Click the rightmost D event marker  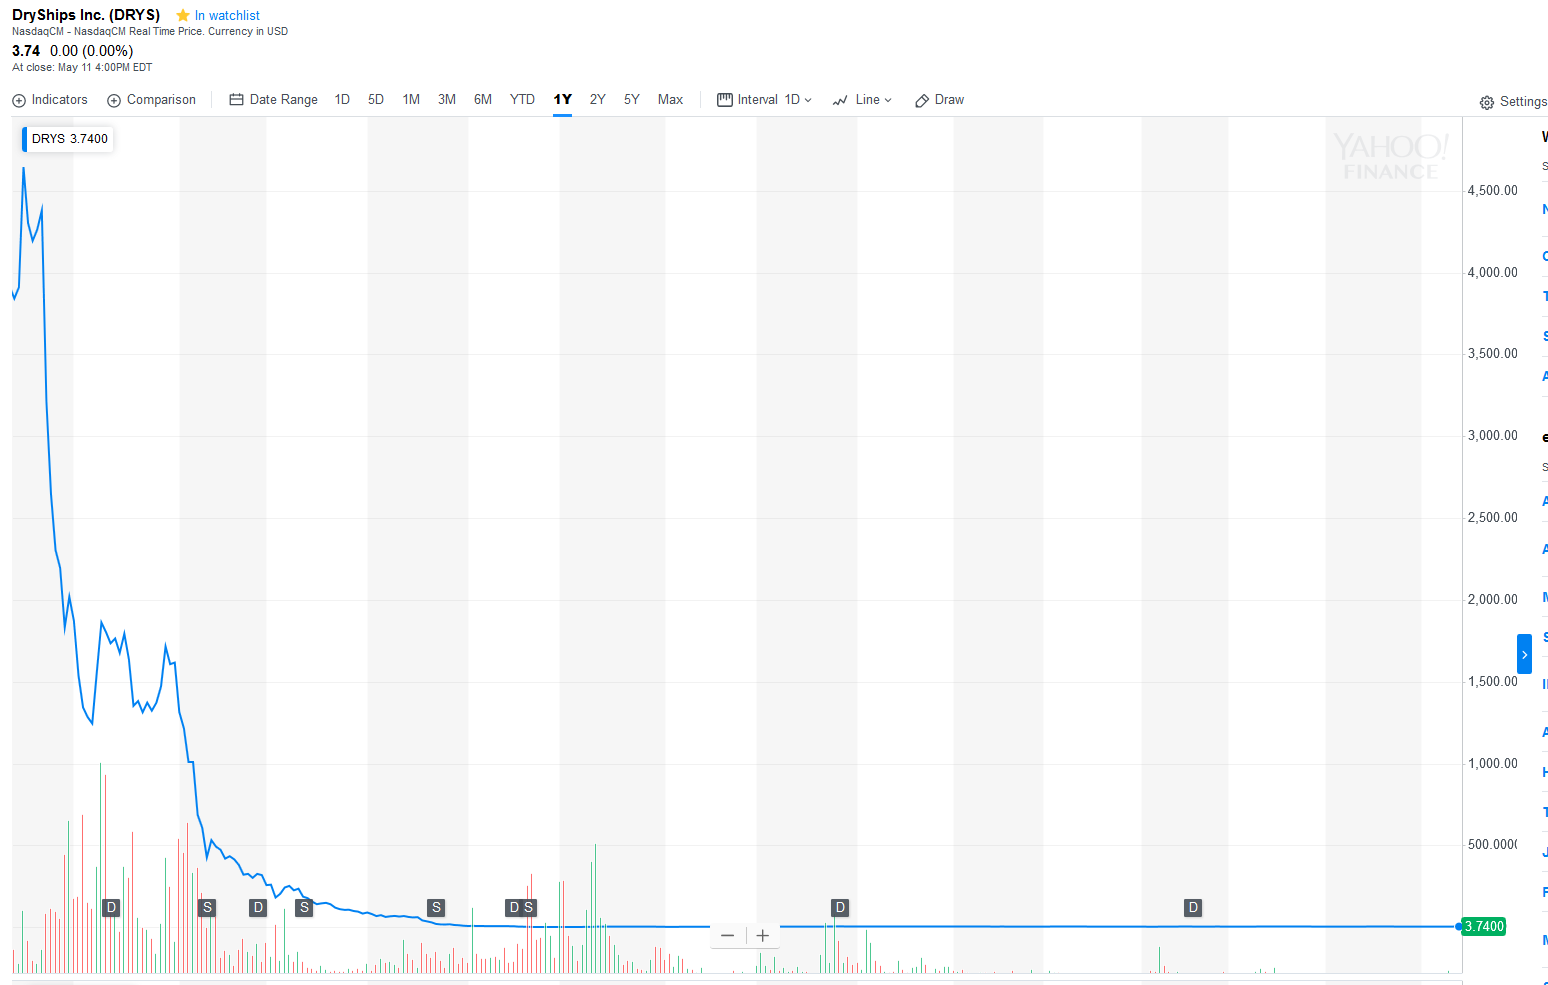coord(1193,908)
